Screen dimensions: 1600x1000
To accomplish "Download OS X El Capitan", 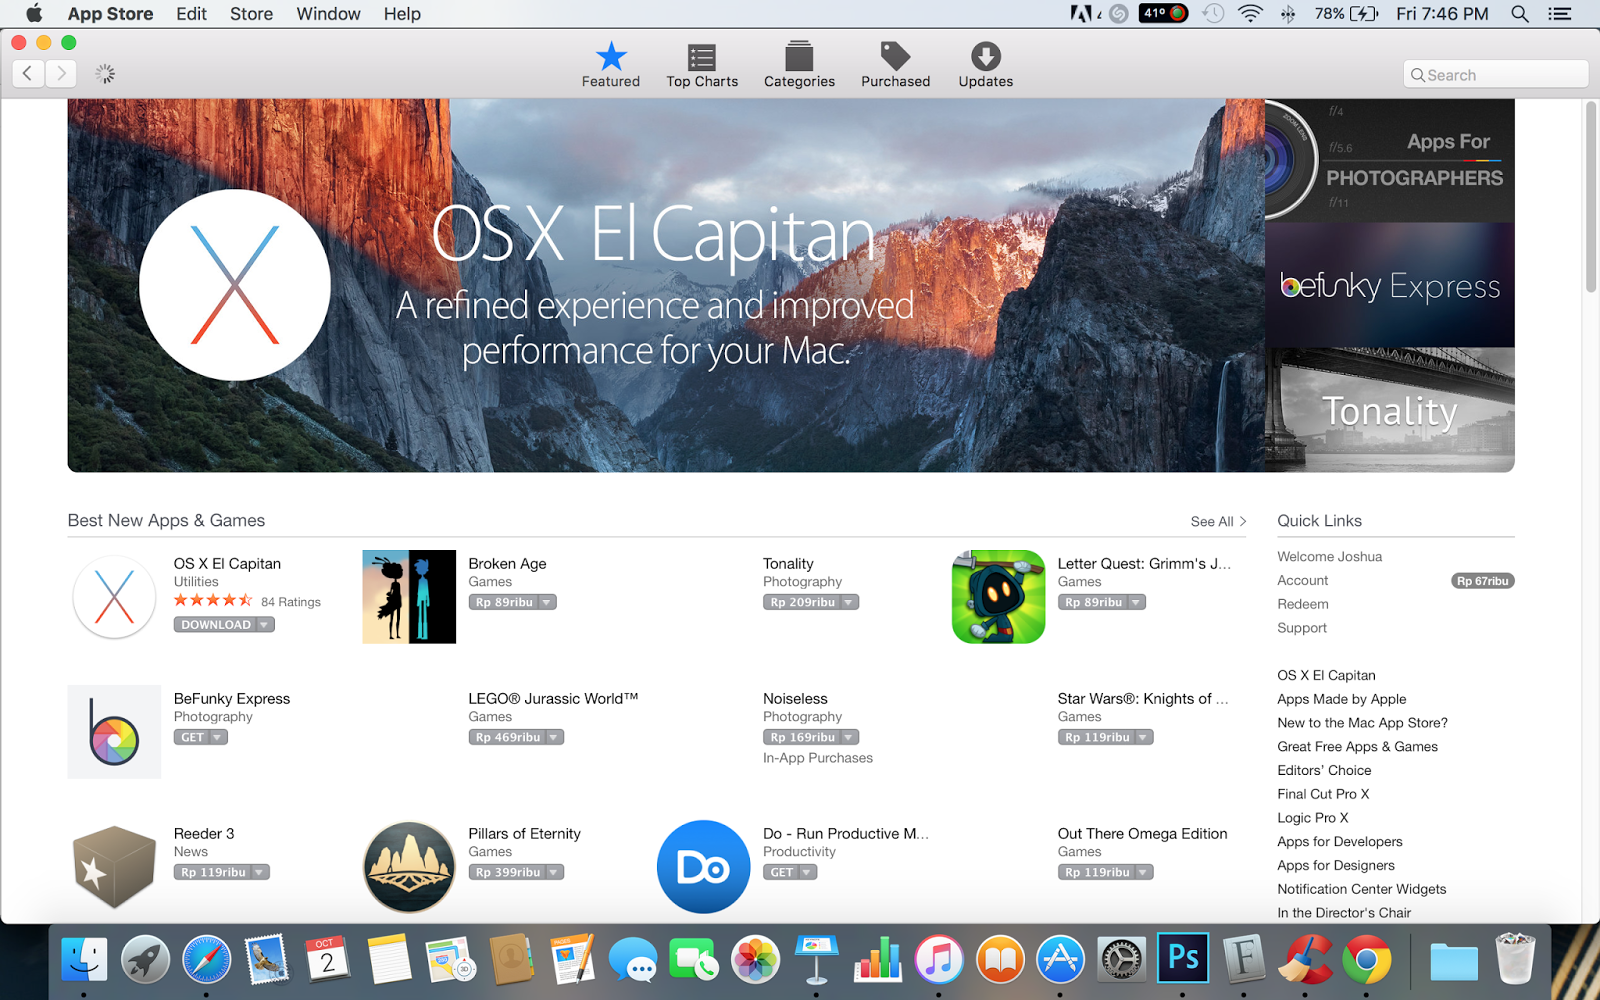I will (216, 625).
